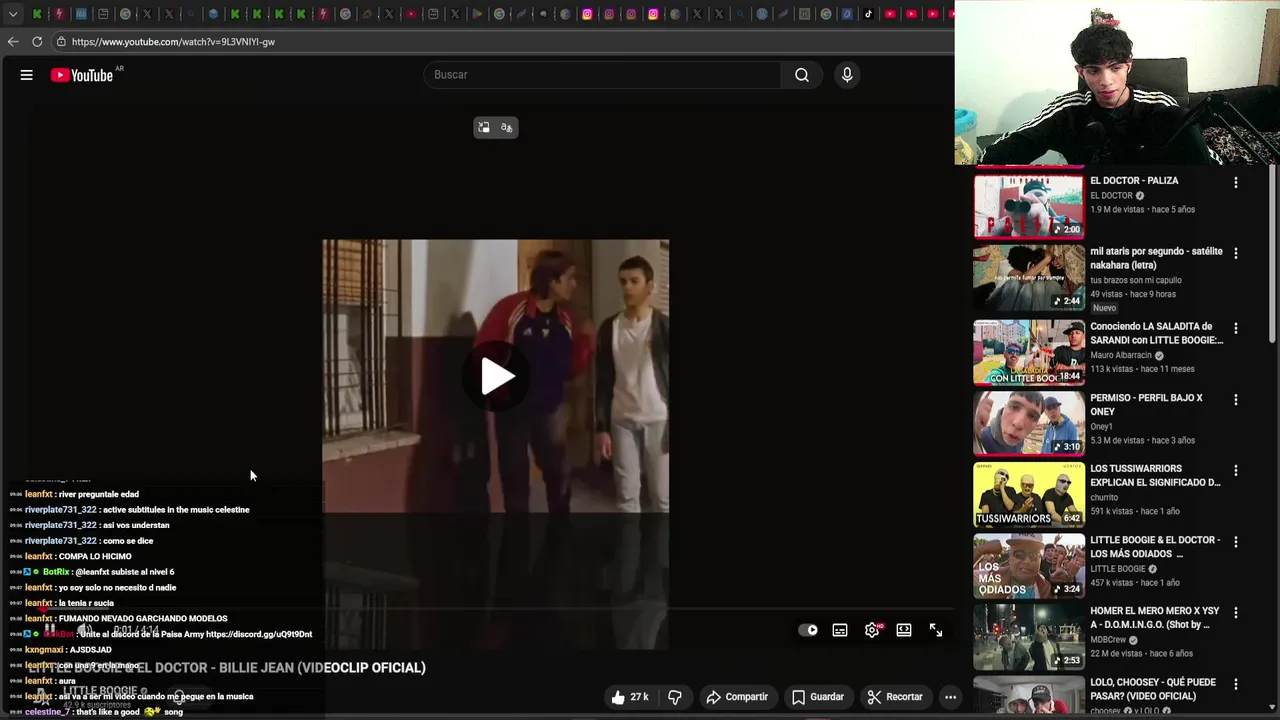
Task: Clip the video using Recortar
Action: click(896, 697)
